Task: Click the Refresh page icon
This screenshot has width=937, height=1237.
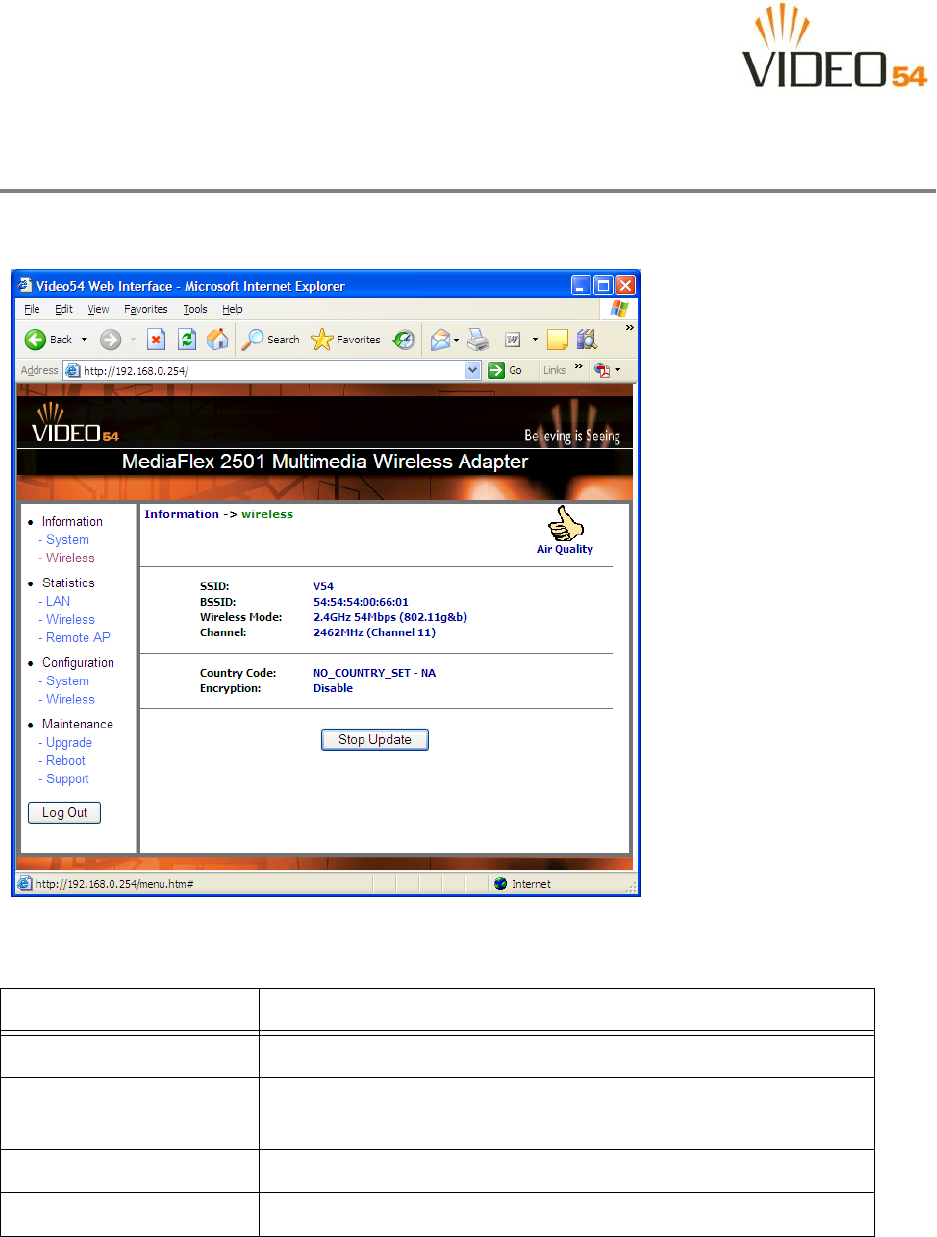Action: coord(186,339)
